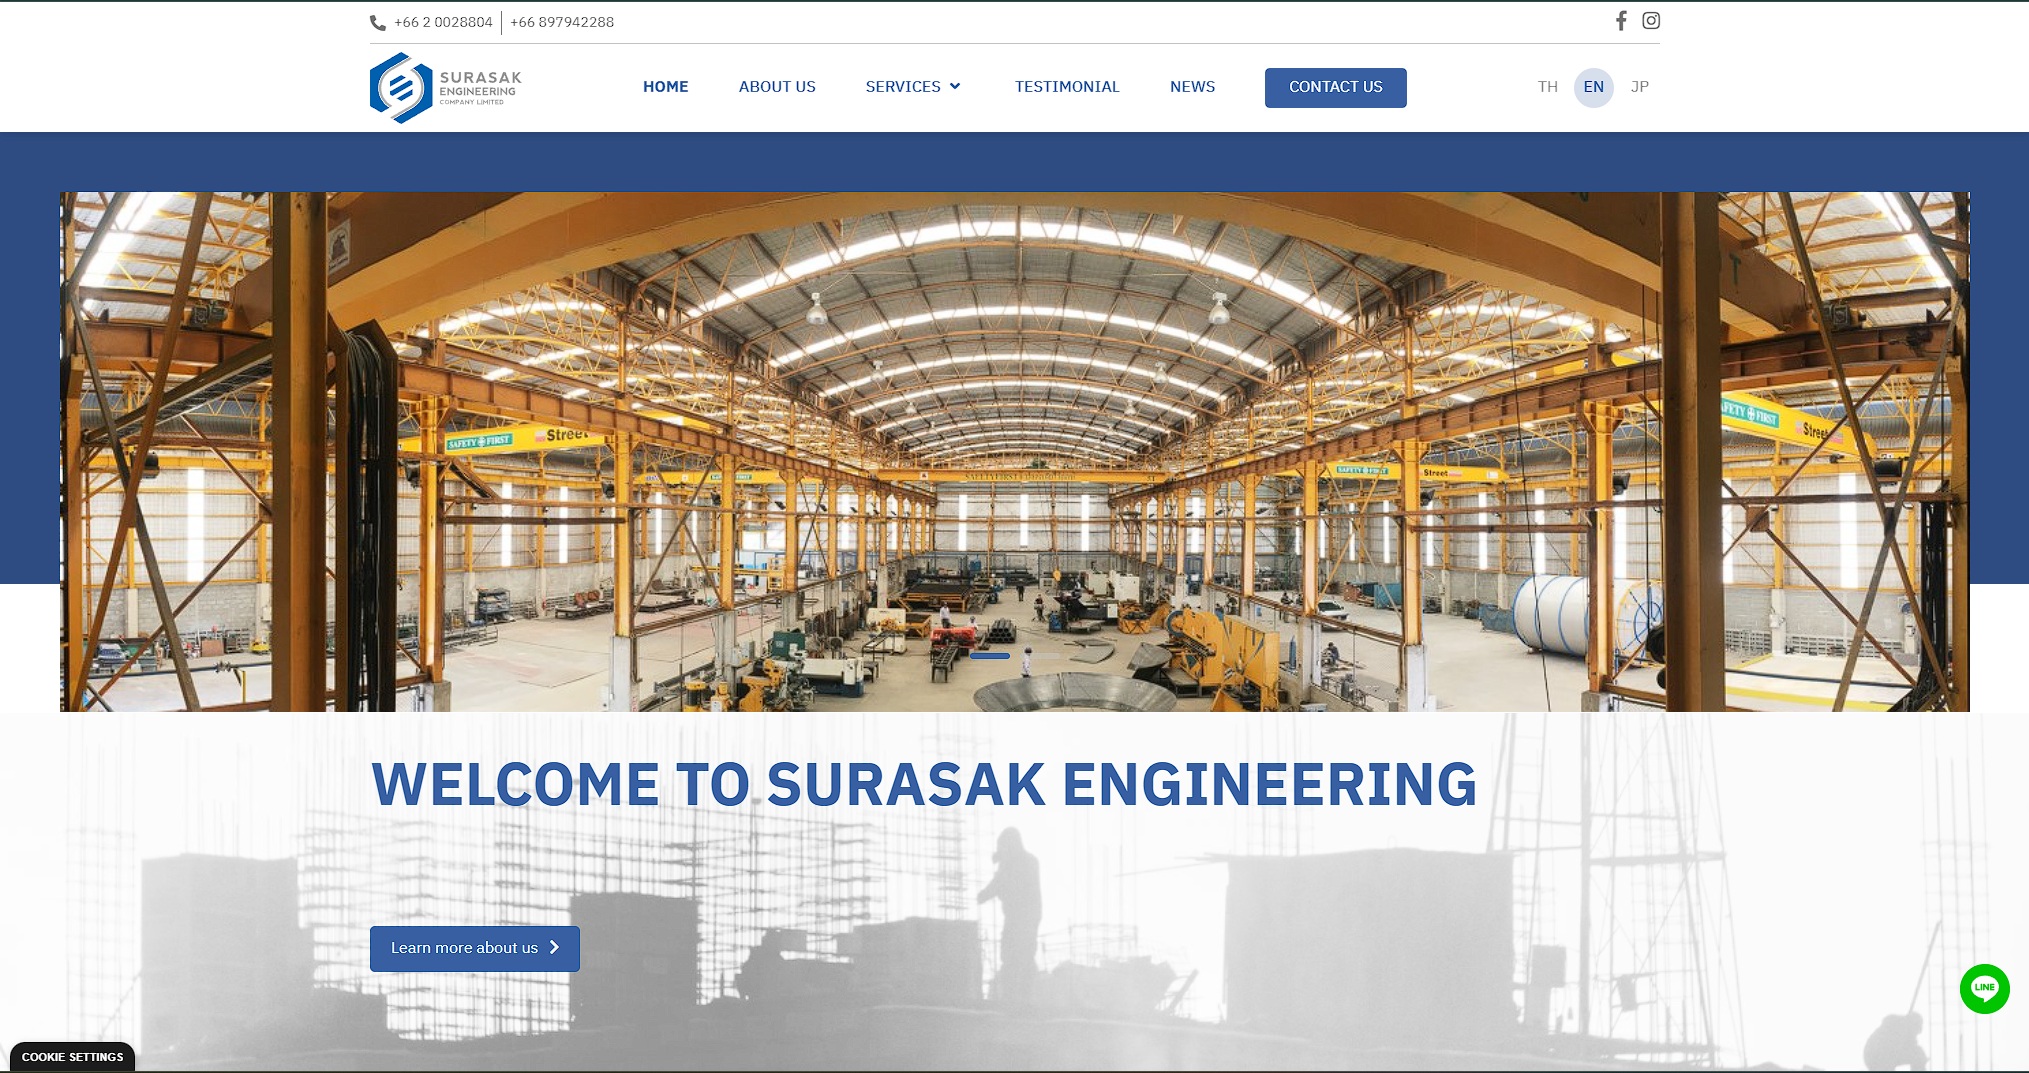Expand the Services dropdown chevron
Image resolution: width=2029 pixels, height=1073 pixels.
pyautogui.click(x=955, y=87)
